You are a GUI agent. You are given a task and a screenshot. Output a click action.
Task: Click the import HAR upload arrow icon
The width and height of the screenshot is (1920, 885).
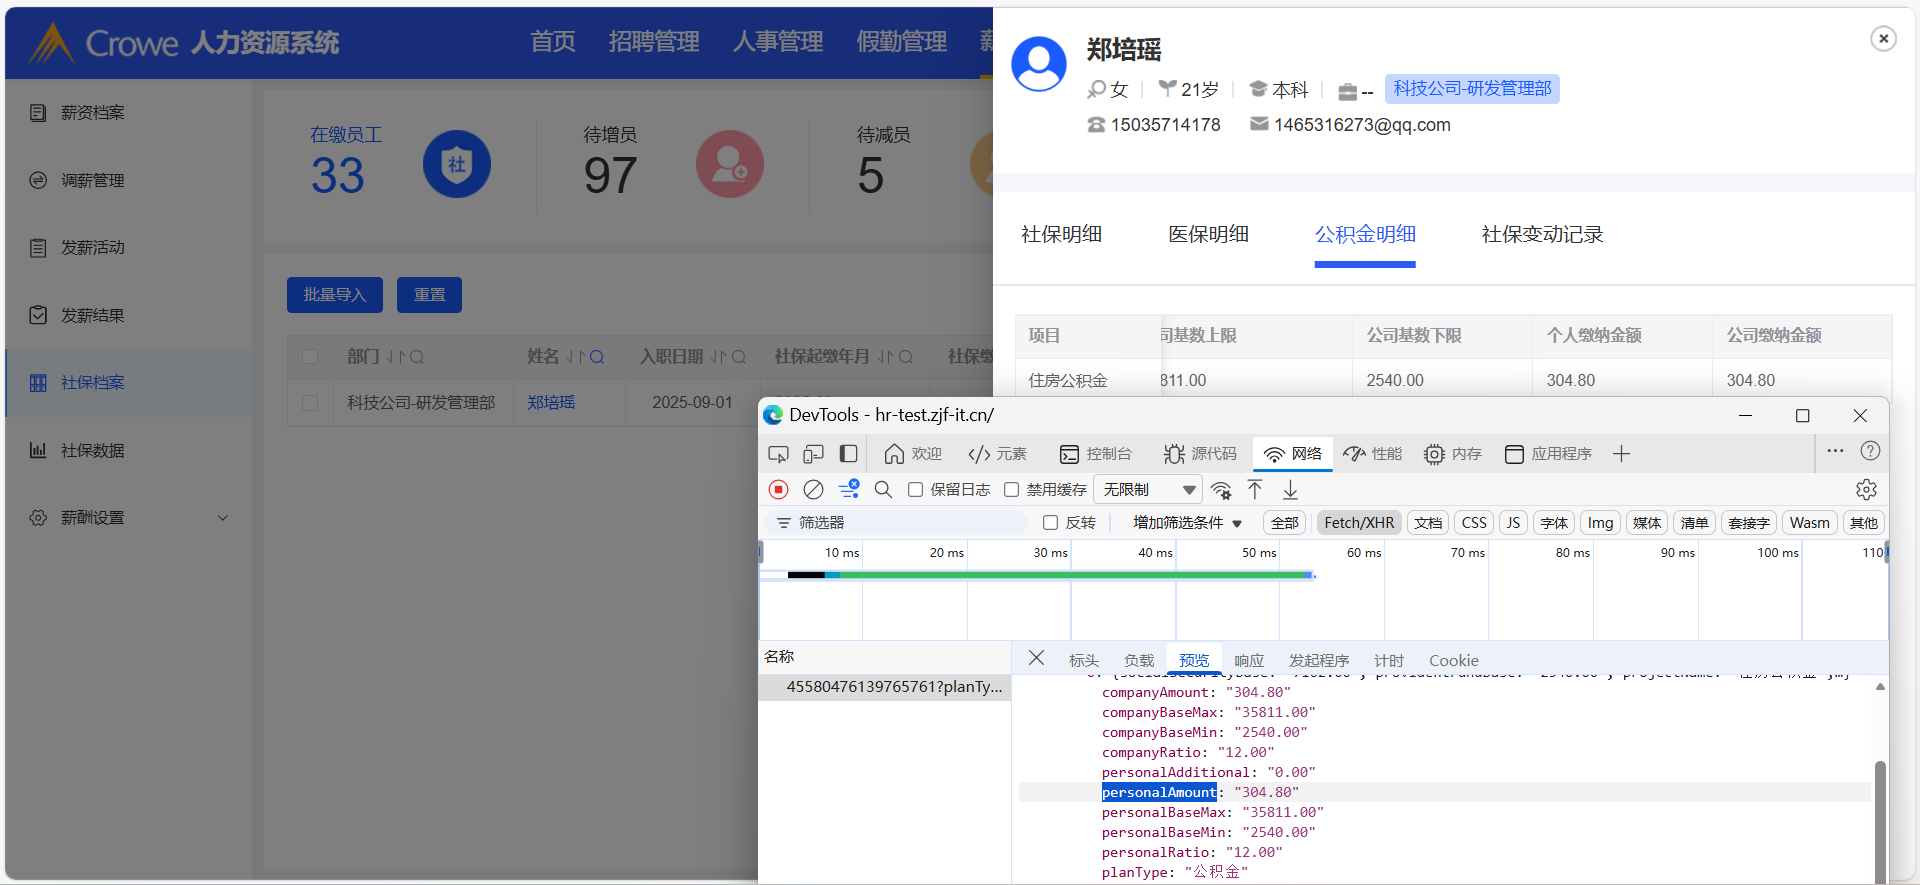pyautogui.click(x=1255, y=489)
